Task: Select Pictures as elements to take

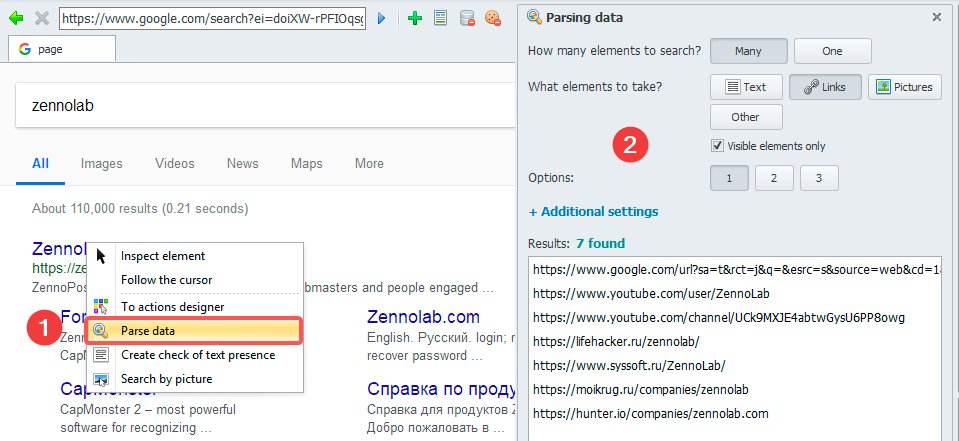Action: pyautogui.click(x=904, y=87)
